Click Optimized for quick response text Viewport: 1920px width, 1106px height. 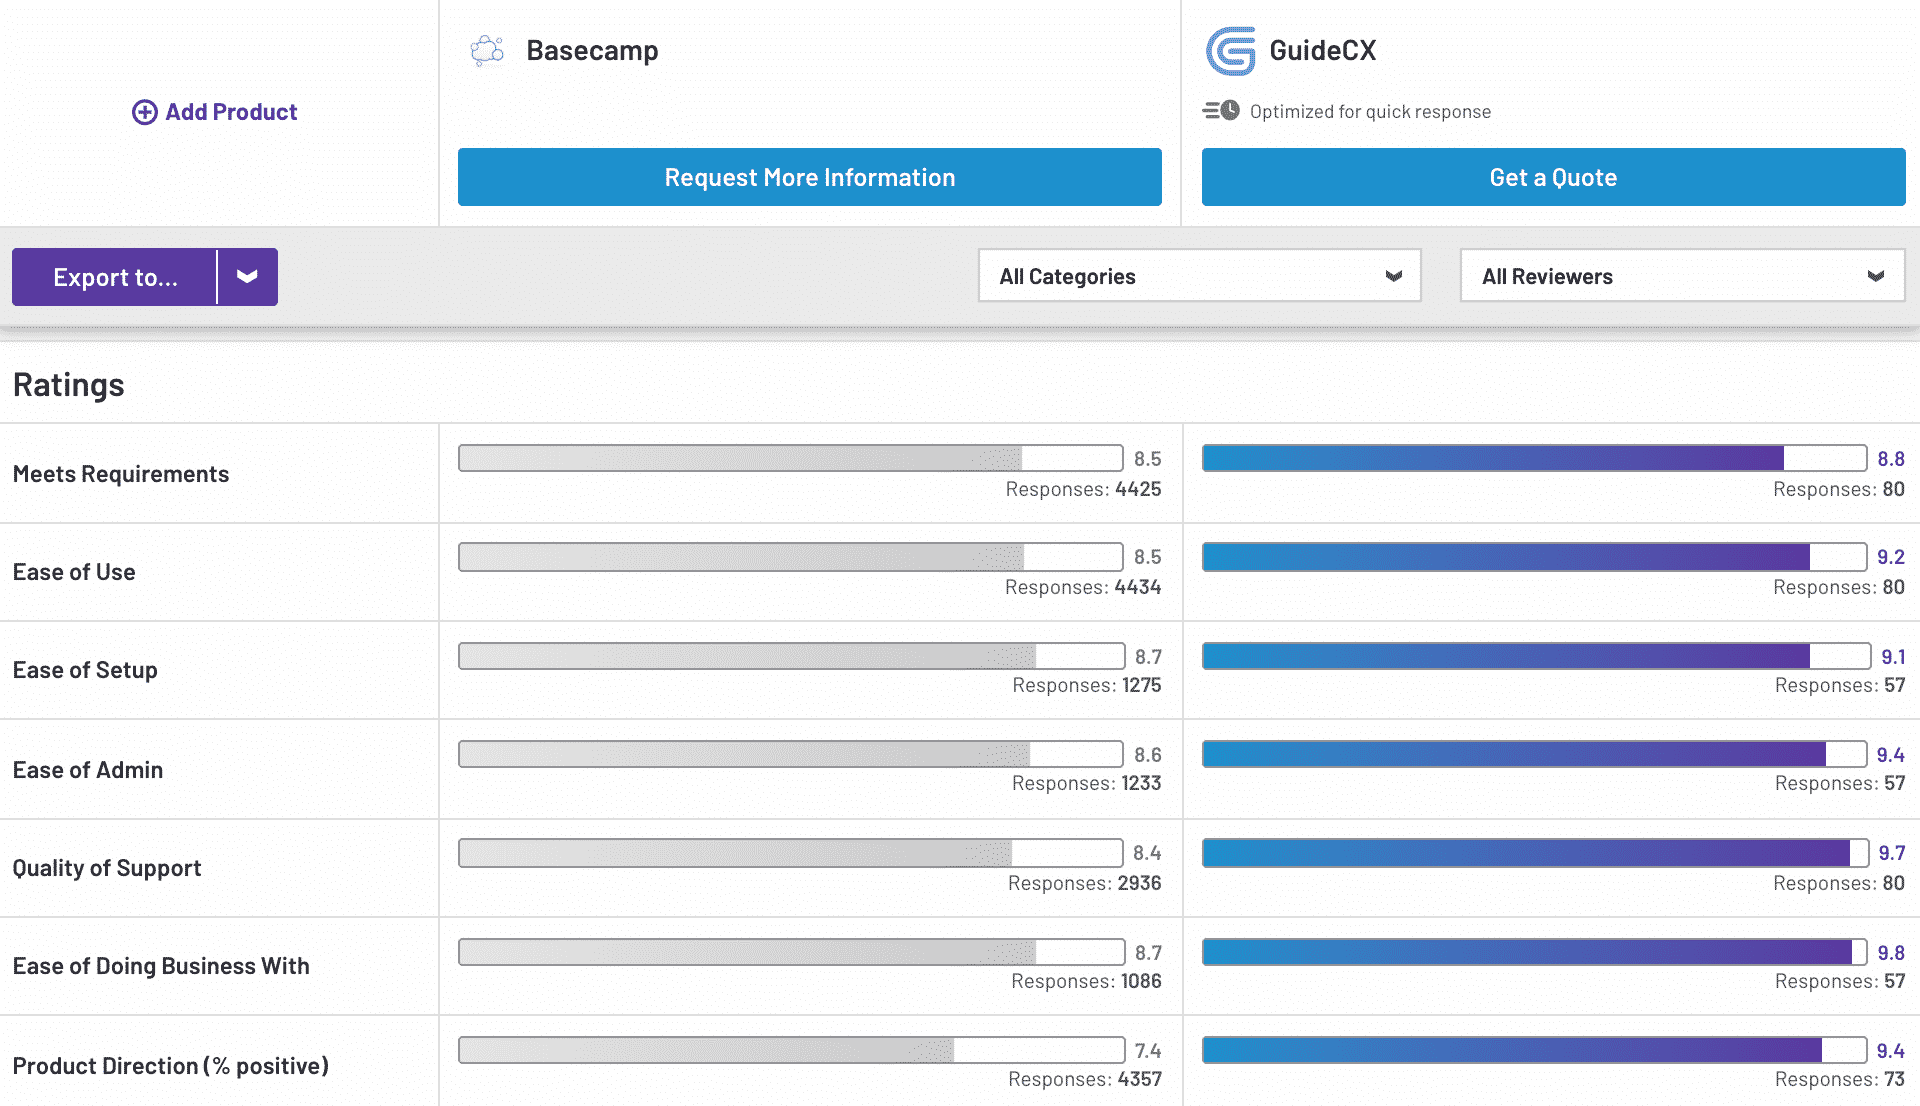(1370, 112)
